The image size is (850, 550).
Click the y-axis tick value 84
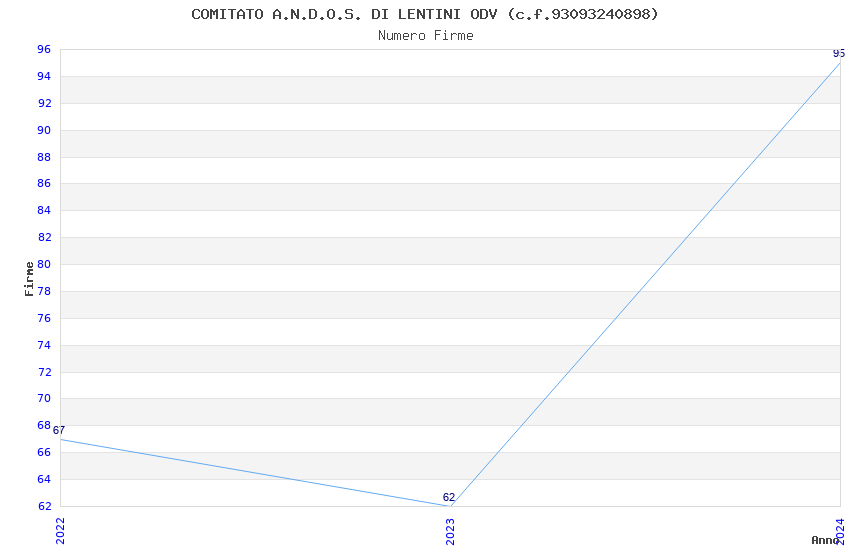click(x=44, y=210)
